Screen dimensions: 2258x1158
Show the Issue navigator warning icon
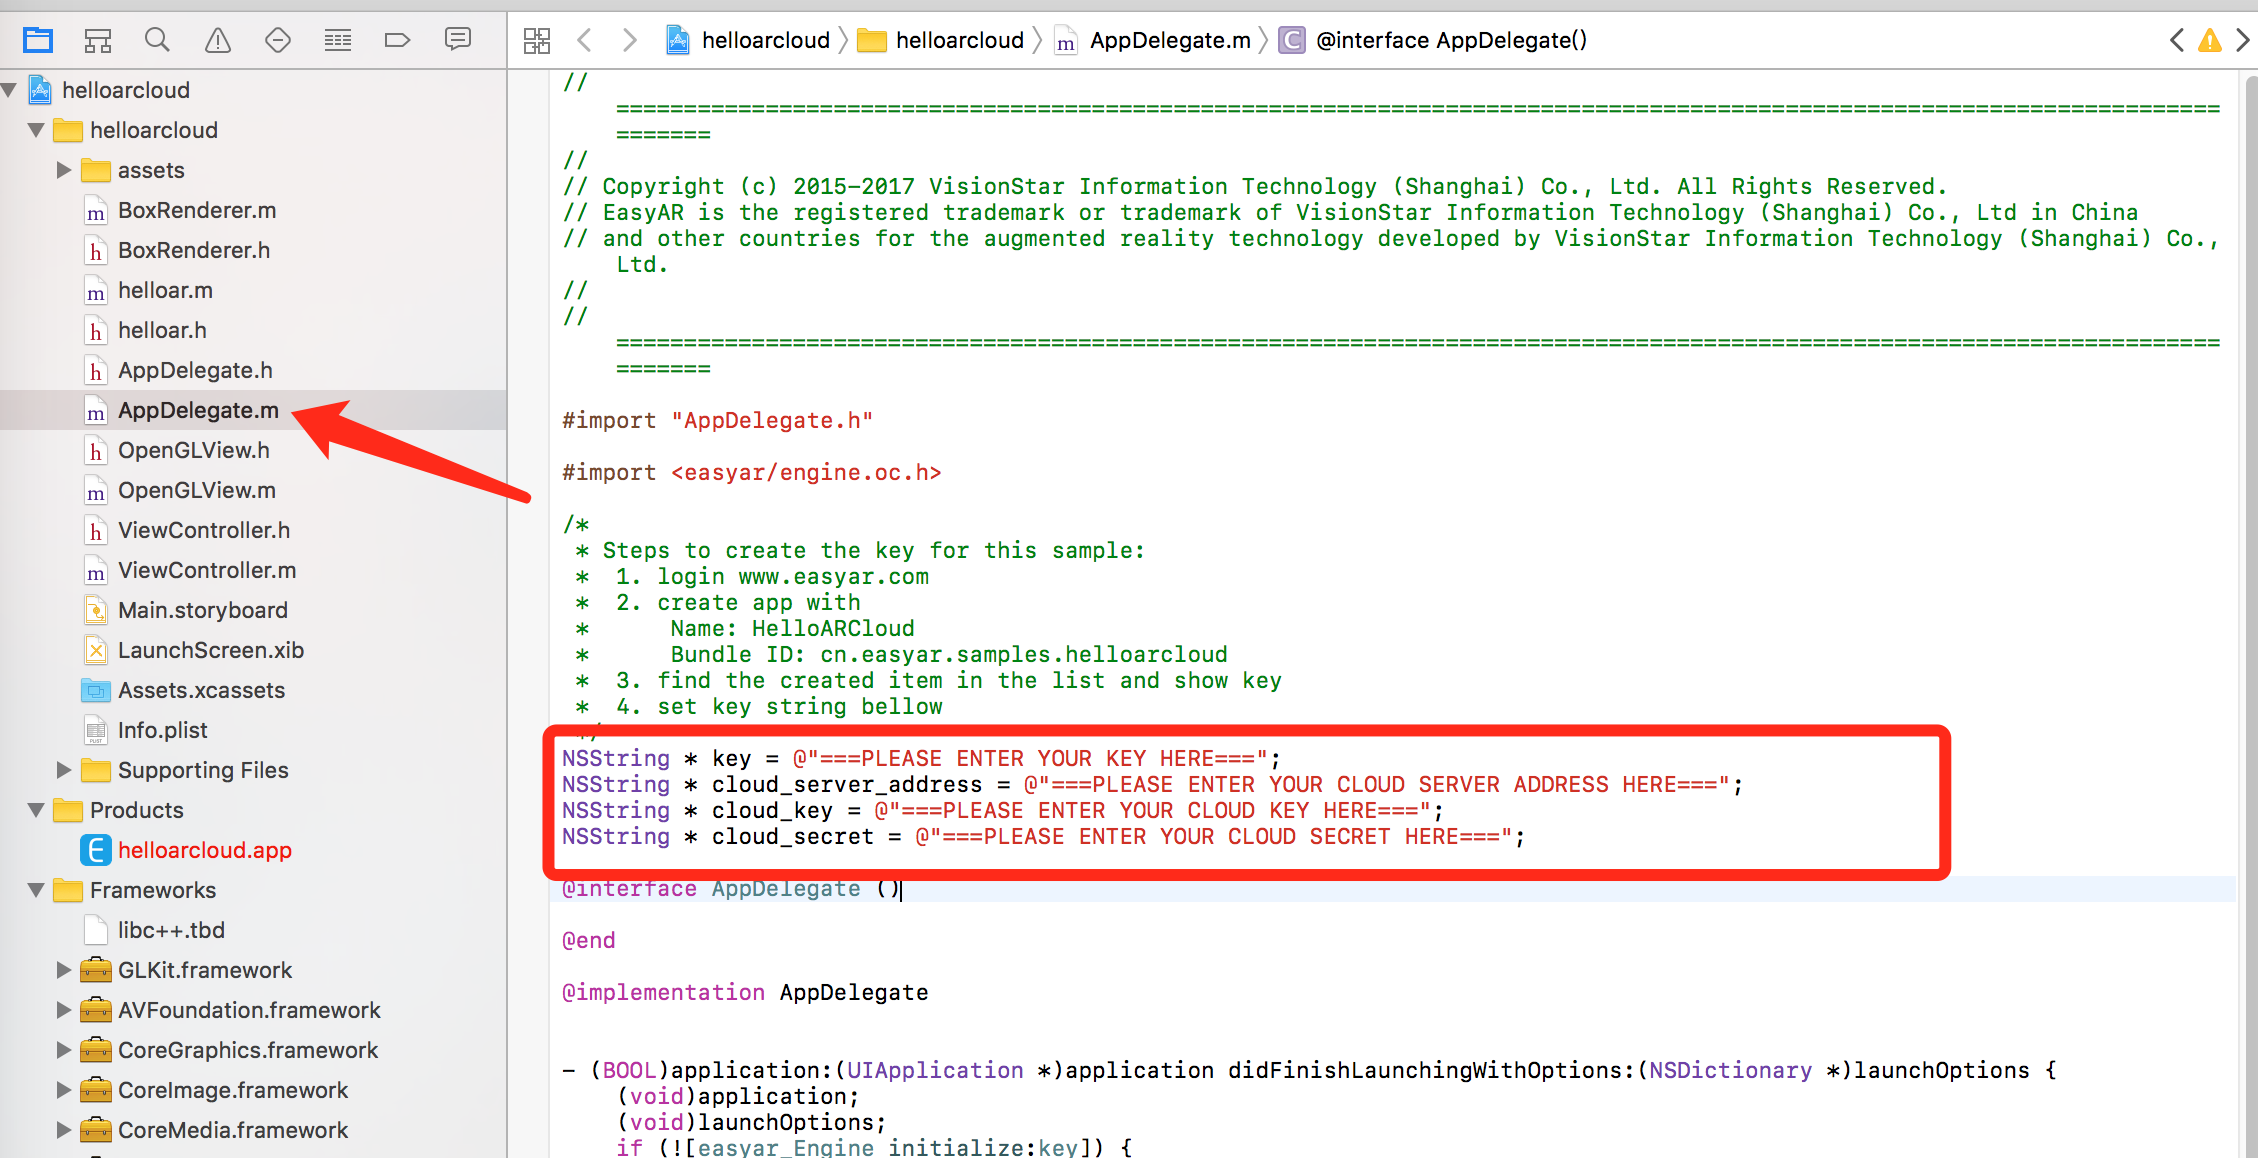217,40
